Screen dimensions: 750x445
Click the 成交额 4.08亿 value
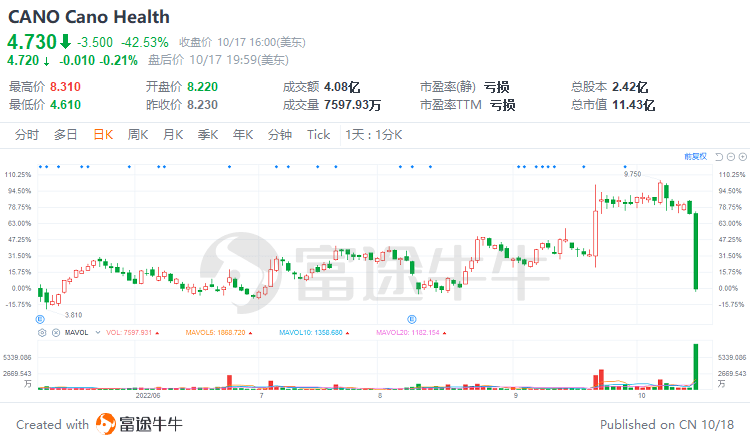pos(342,87)
